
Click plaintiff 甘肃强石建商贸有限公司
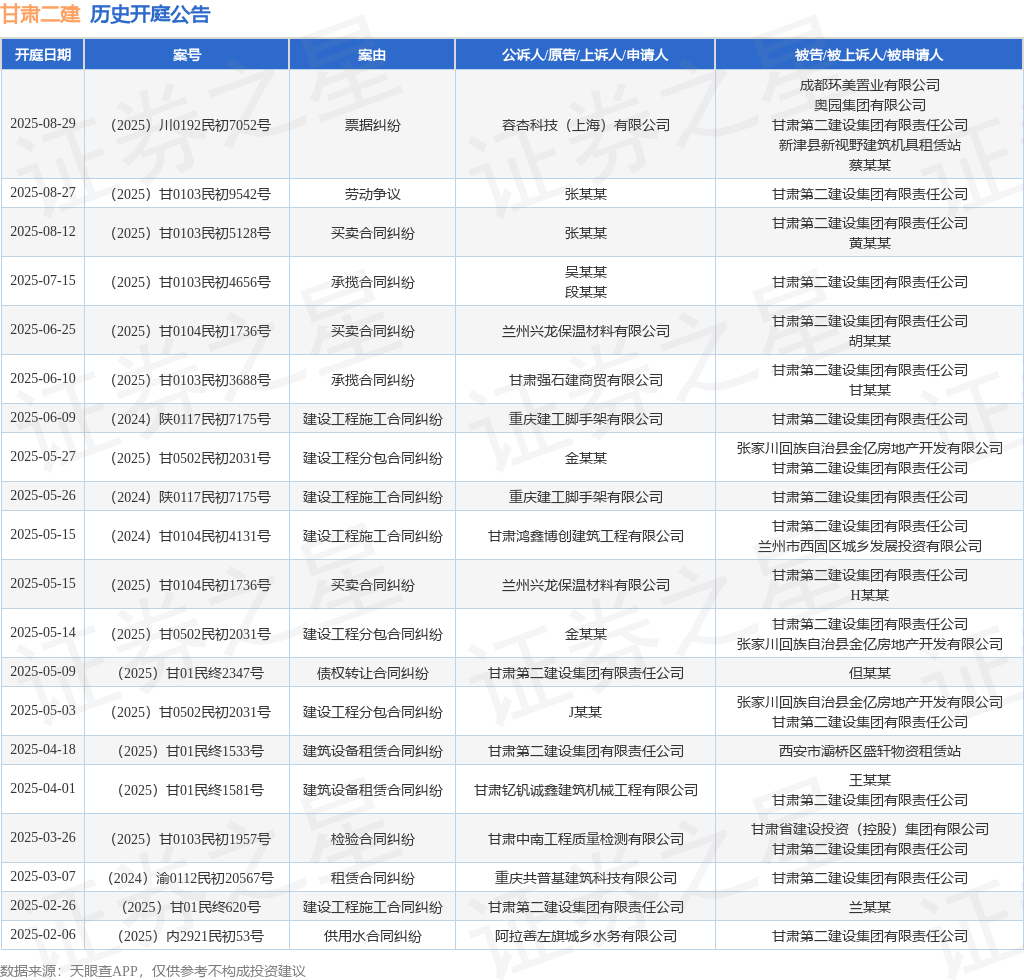[x=586, y=381]
